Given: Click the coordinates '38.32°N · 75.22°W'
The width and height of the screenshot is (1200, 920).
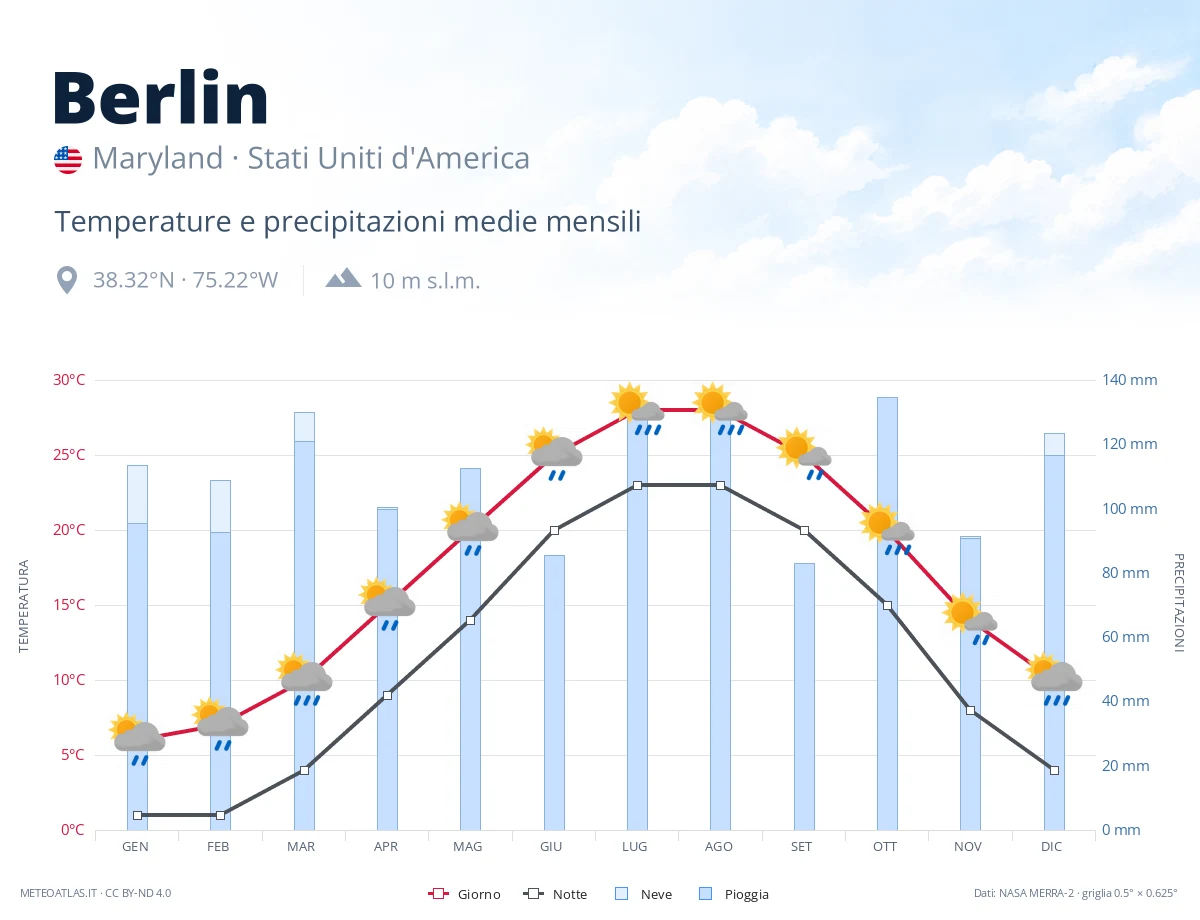Looking at the screenshot, I should [185, 280].
